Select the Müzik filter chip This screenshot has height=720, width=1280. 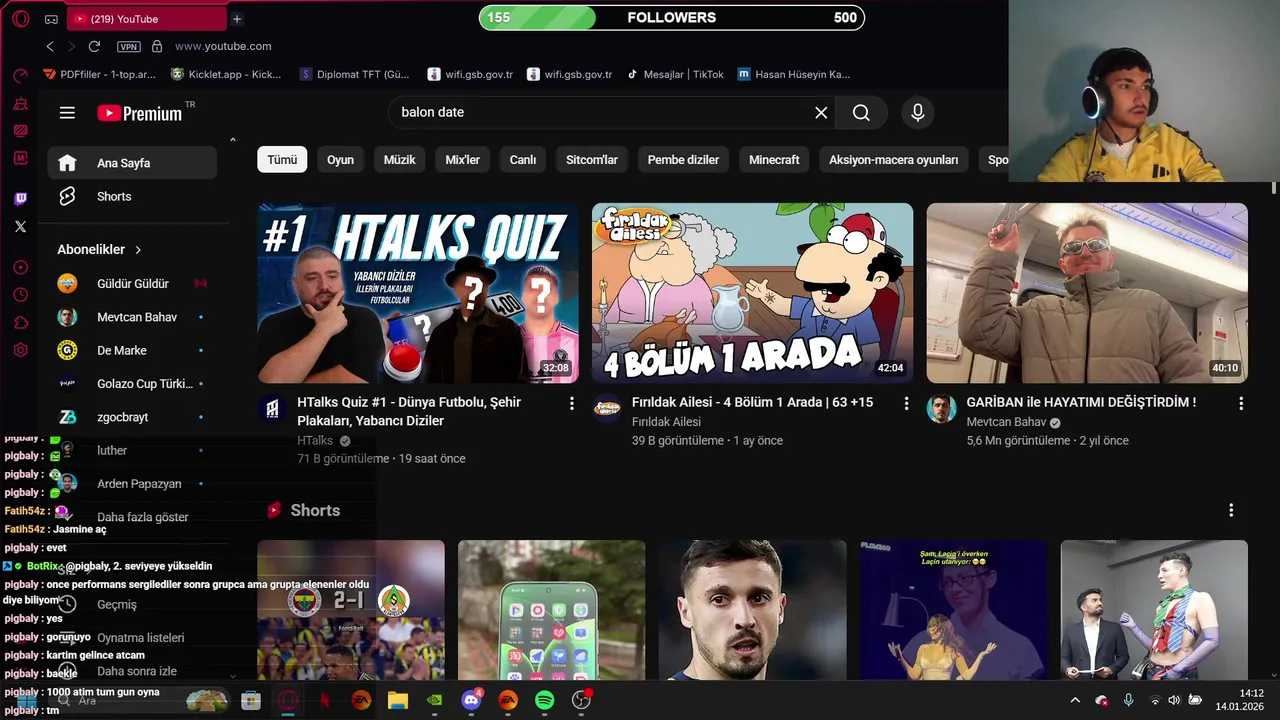[x=399, y=160]
